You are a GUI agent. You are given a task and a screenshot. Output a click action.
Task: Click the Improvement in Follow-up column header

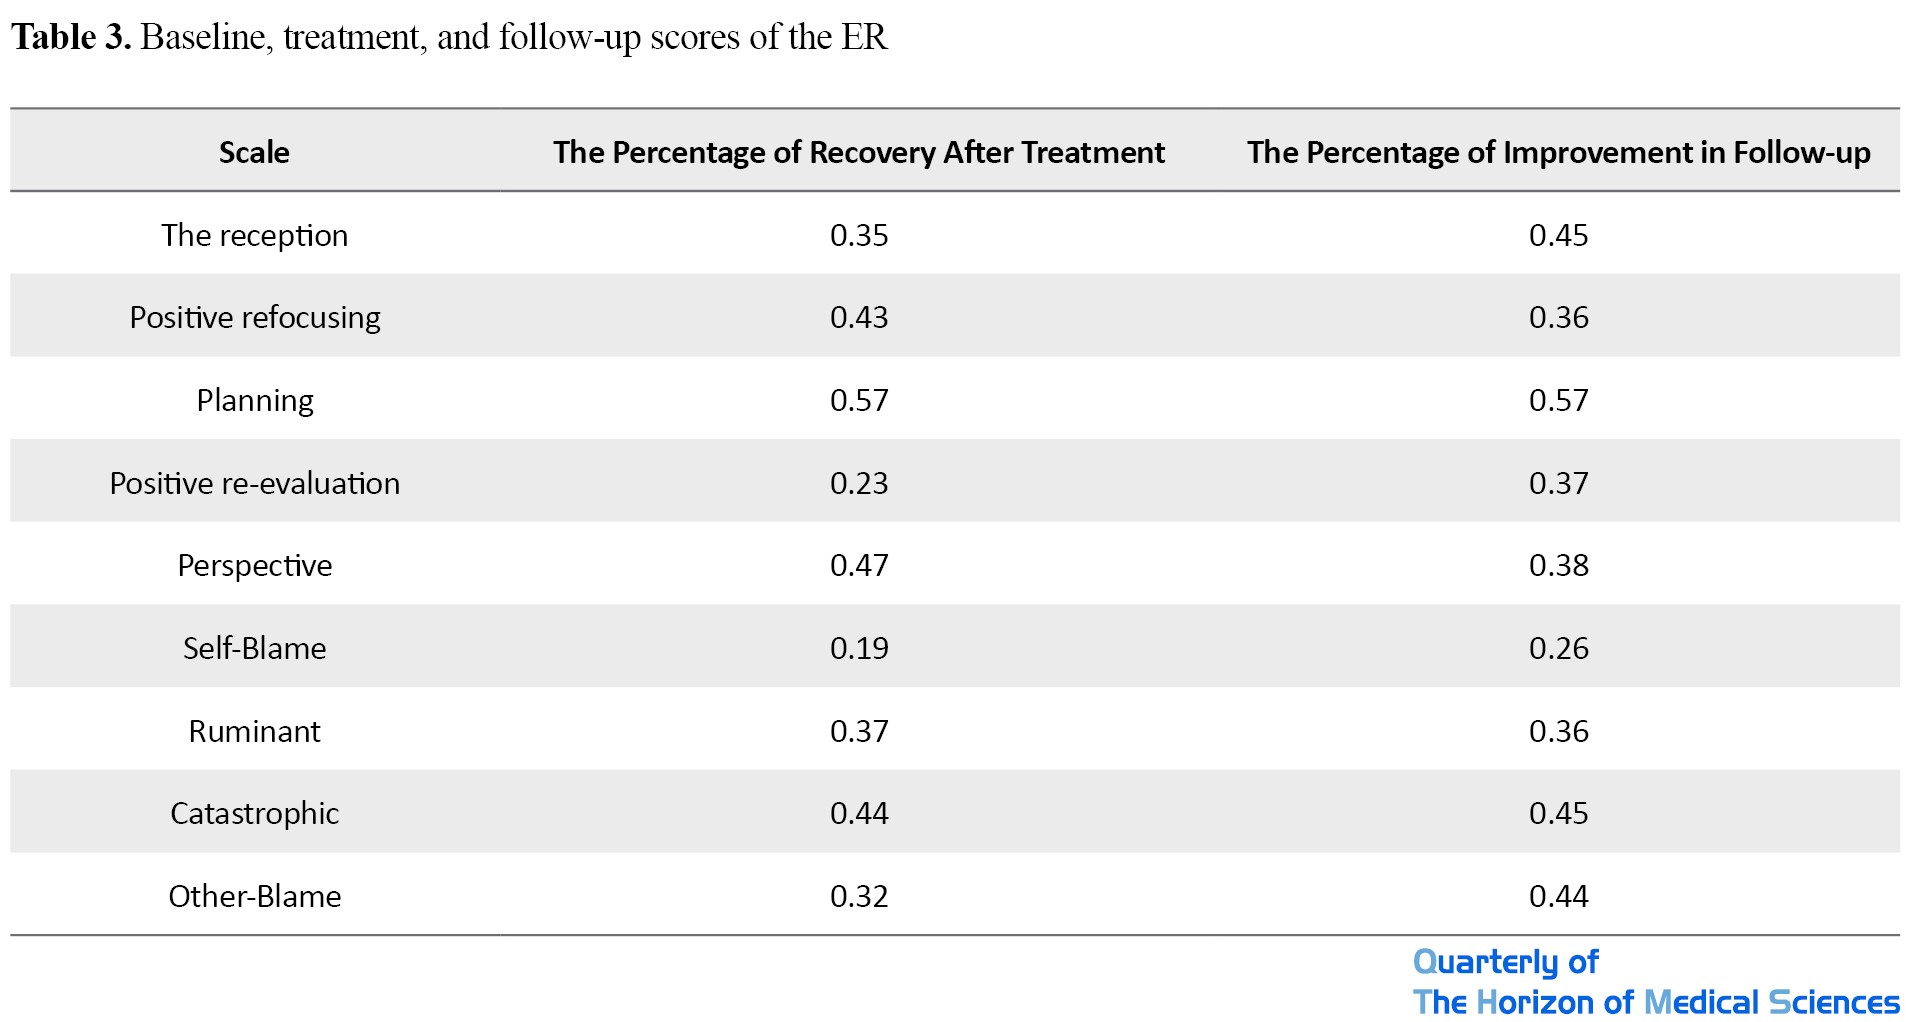(x=1558, y=152)
